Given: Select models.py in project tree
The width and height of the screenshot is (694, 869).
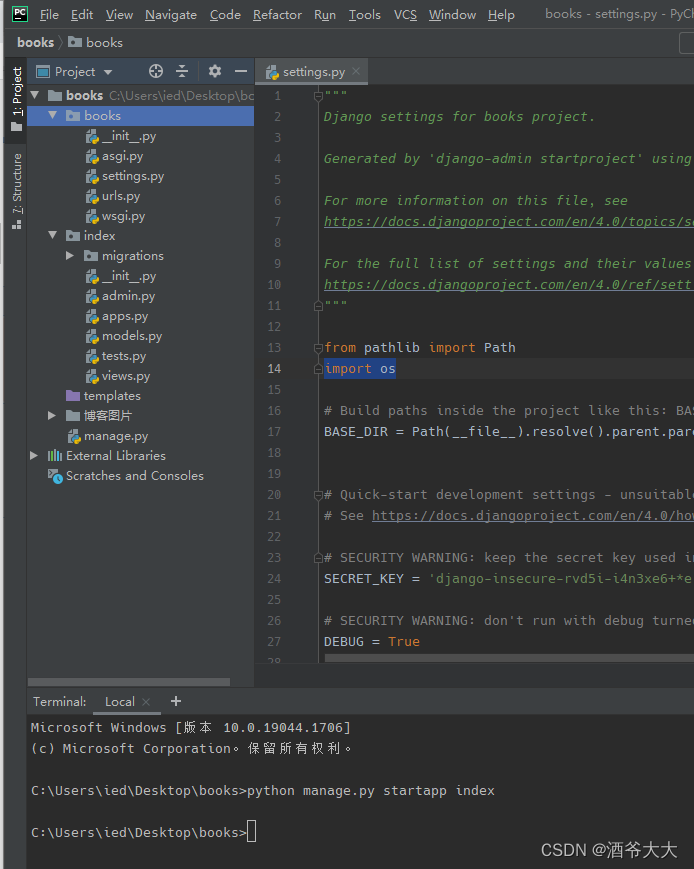Looking at the screenshot, I should (x=124, y=336).
